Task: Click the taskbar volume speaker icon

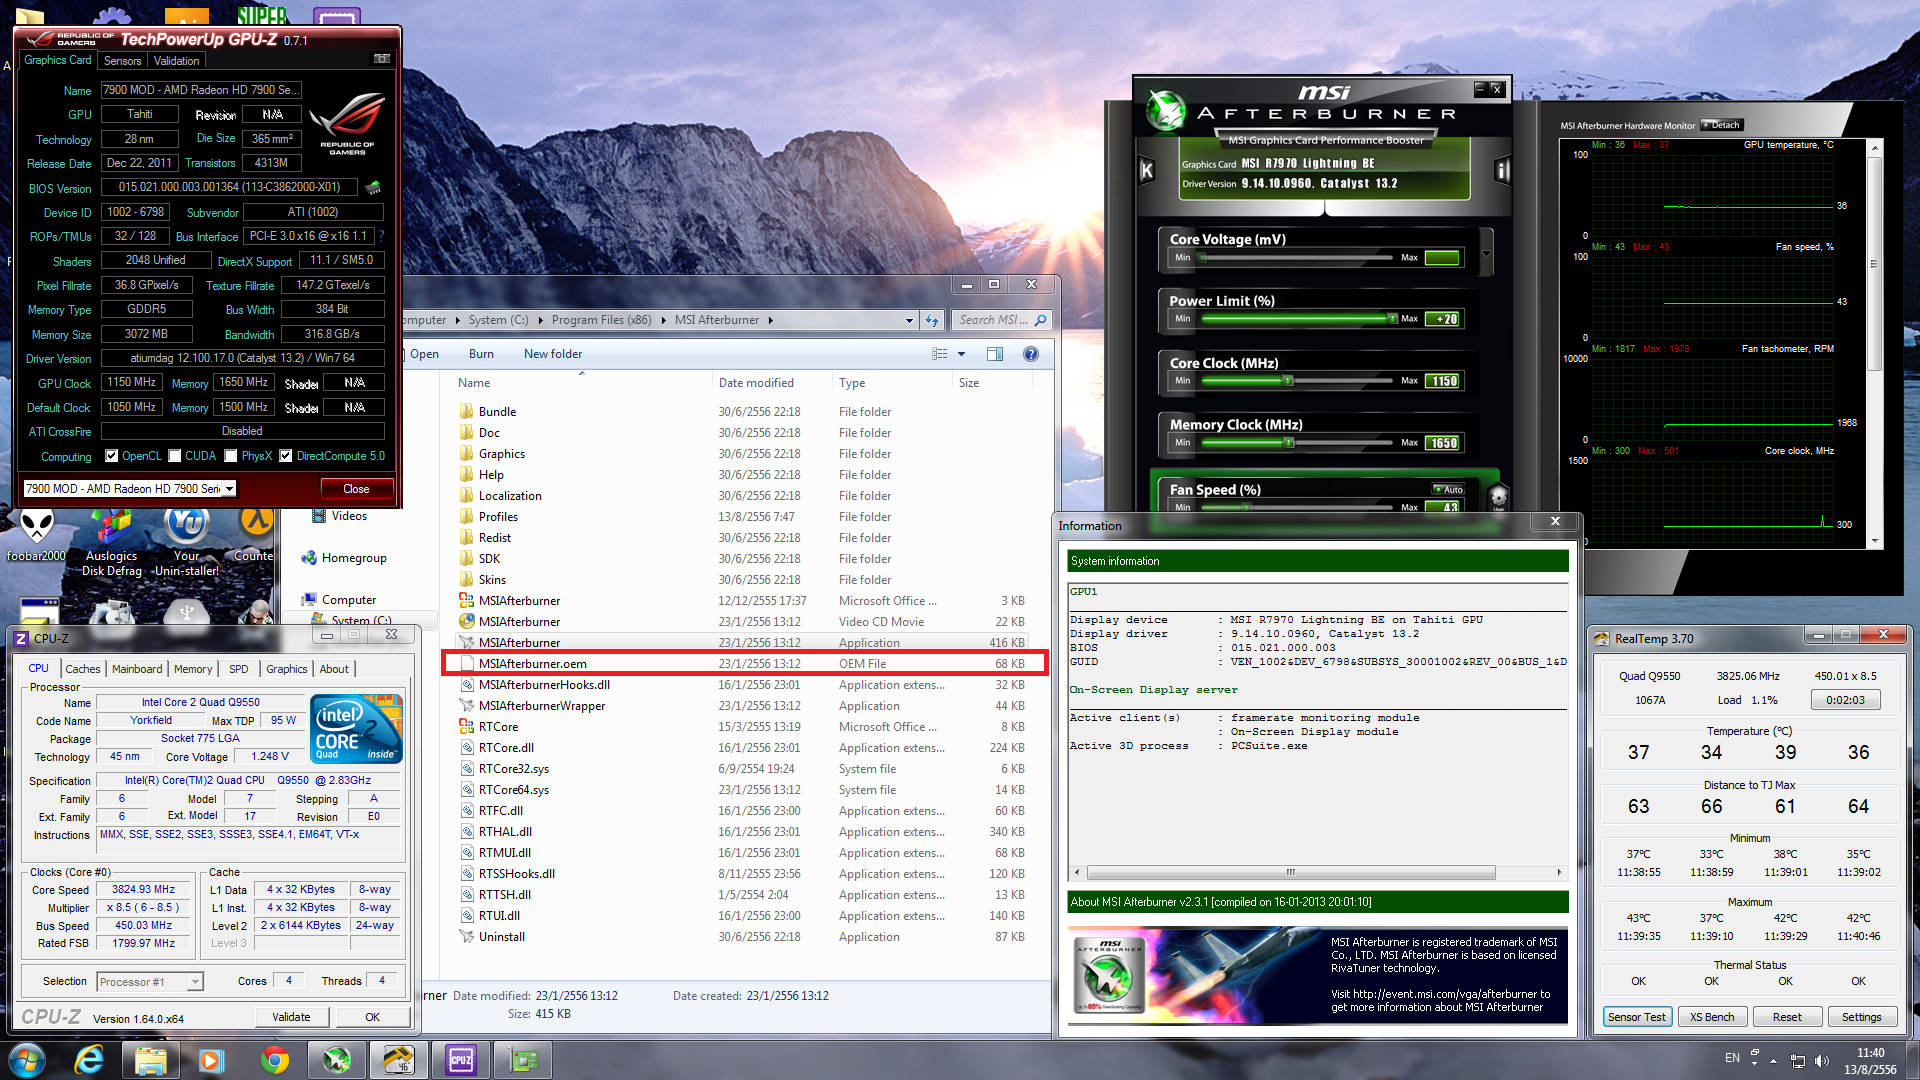Action: [x=1821, y=1061]
